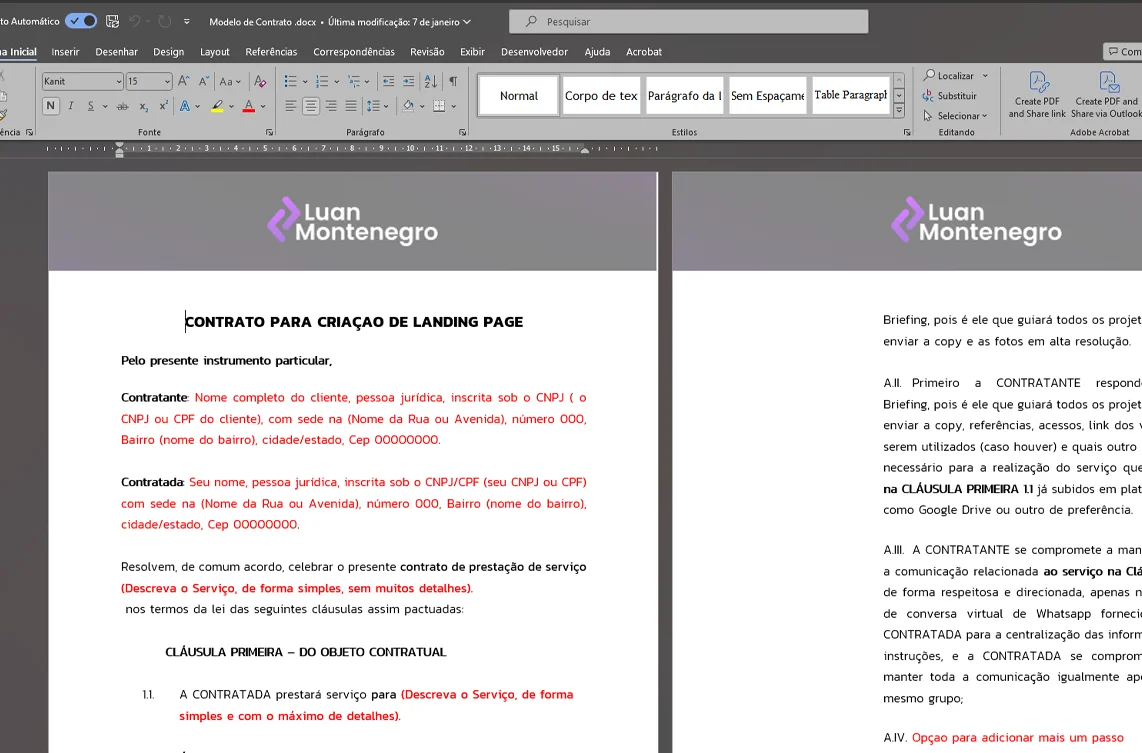Click the paragraph shading paint bucket icon
Screen dimensions: 1142x753
(x=408, y=106)
